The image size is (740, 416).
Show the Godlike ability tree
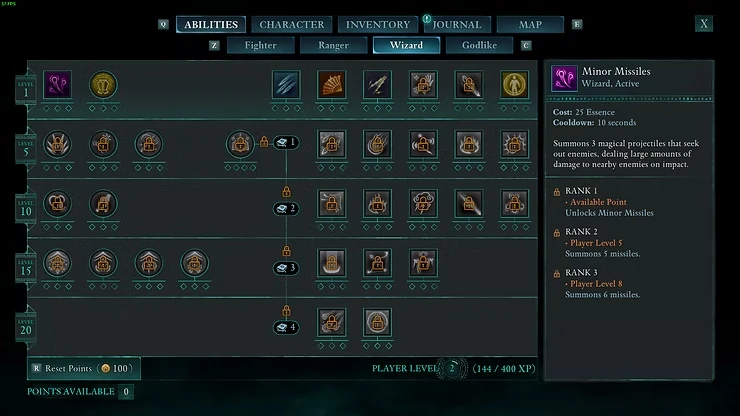tap(479, 45)
